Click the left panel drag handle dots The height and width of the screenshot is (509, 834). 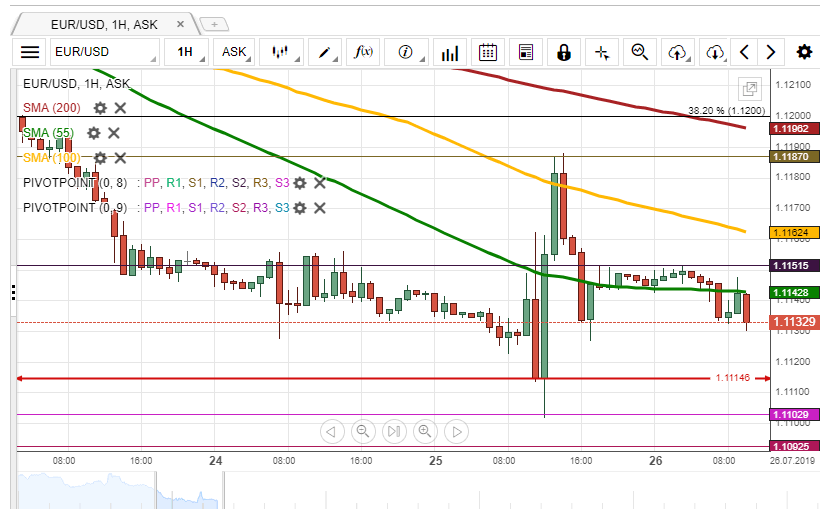coord(13,293)
